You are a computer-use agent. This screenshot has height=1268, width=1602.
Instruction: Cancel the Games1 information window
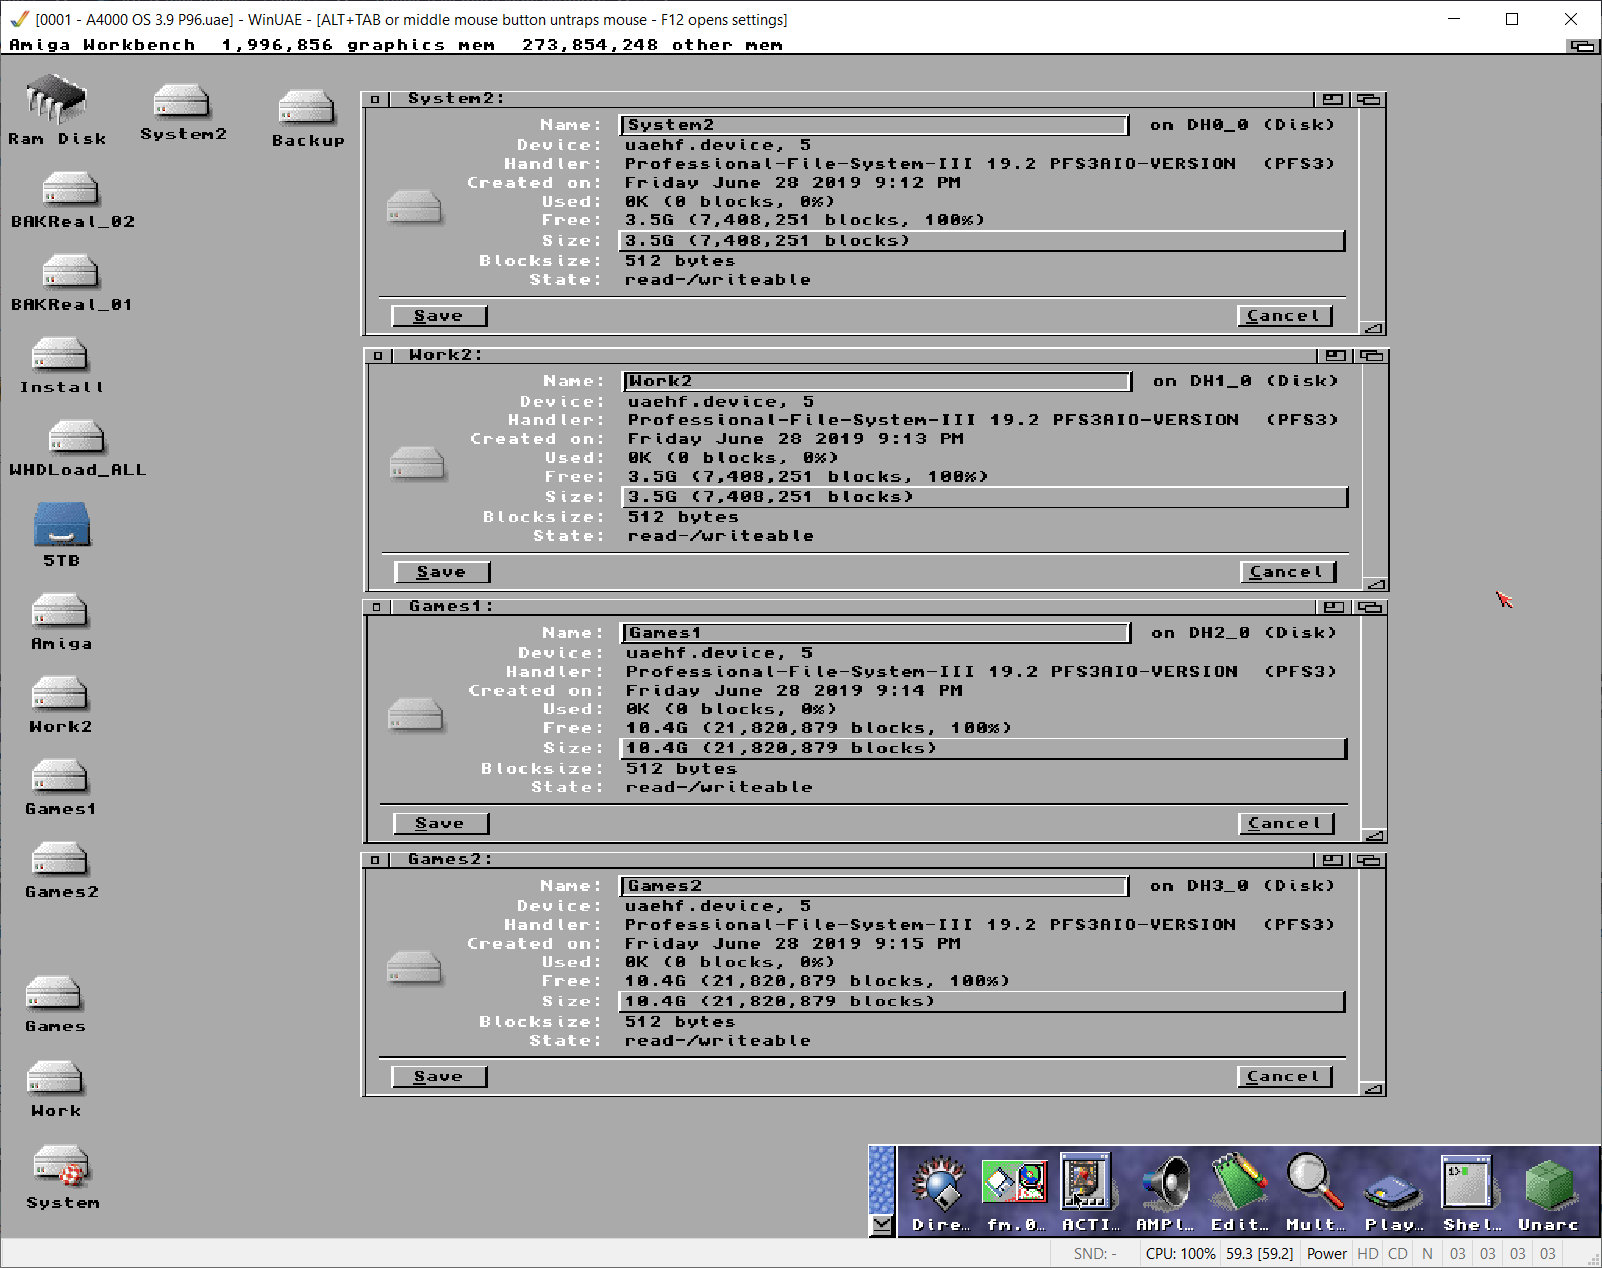click(x=1286, y=823)
